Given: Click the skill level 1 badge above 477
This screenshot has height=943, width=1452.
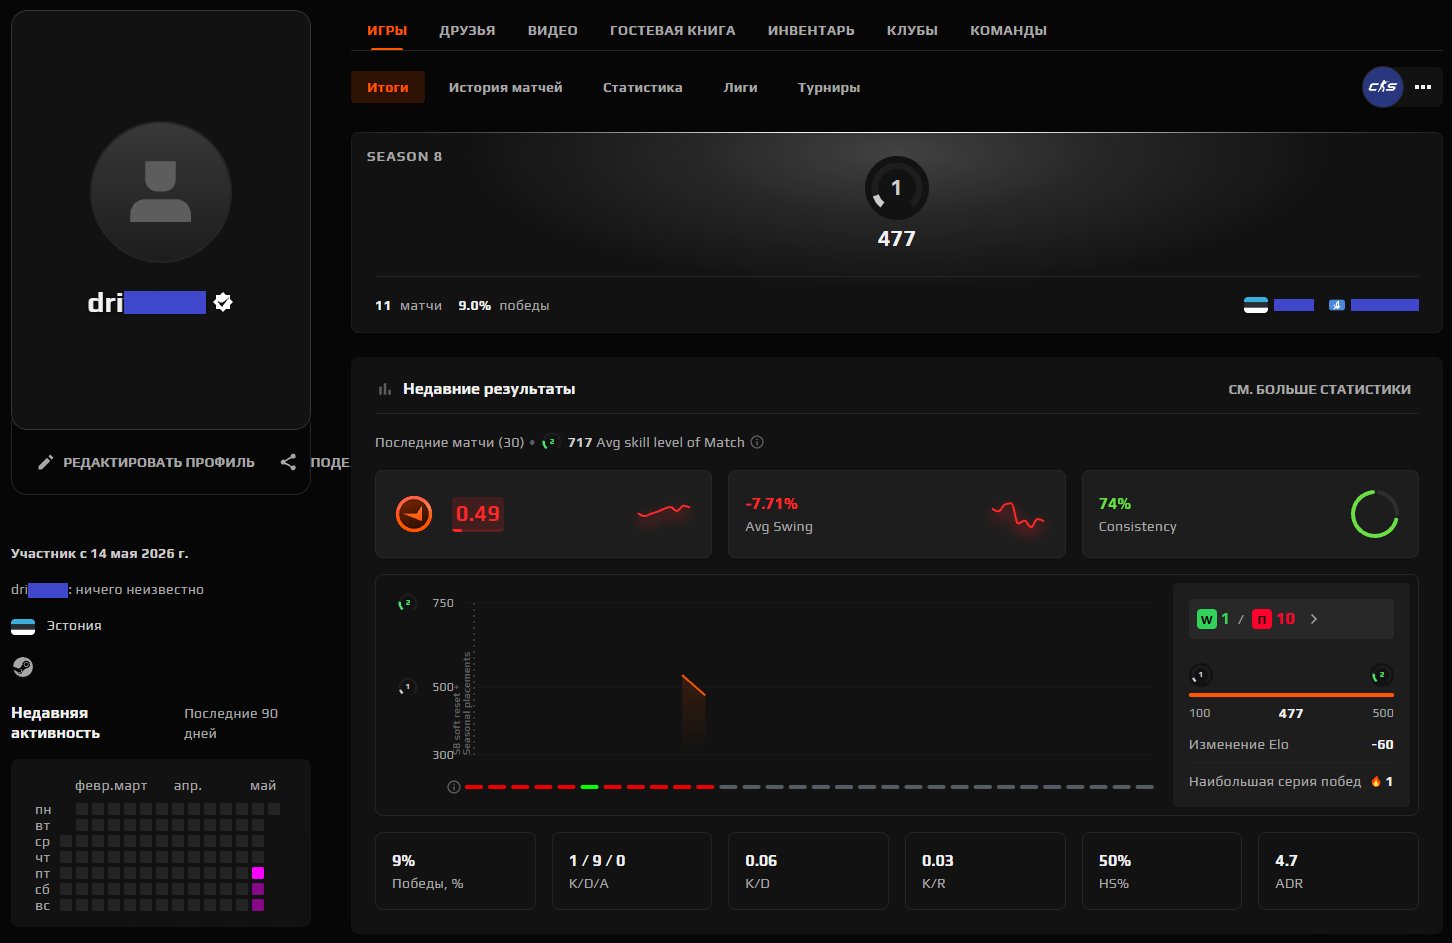Looking at the screenshot, I should pos(896,188).
